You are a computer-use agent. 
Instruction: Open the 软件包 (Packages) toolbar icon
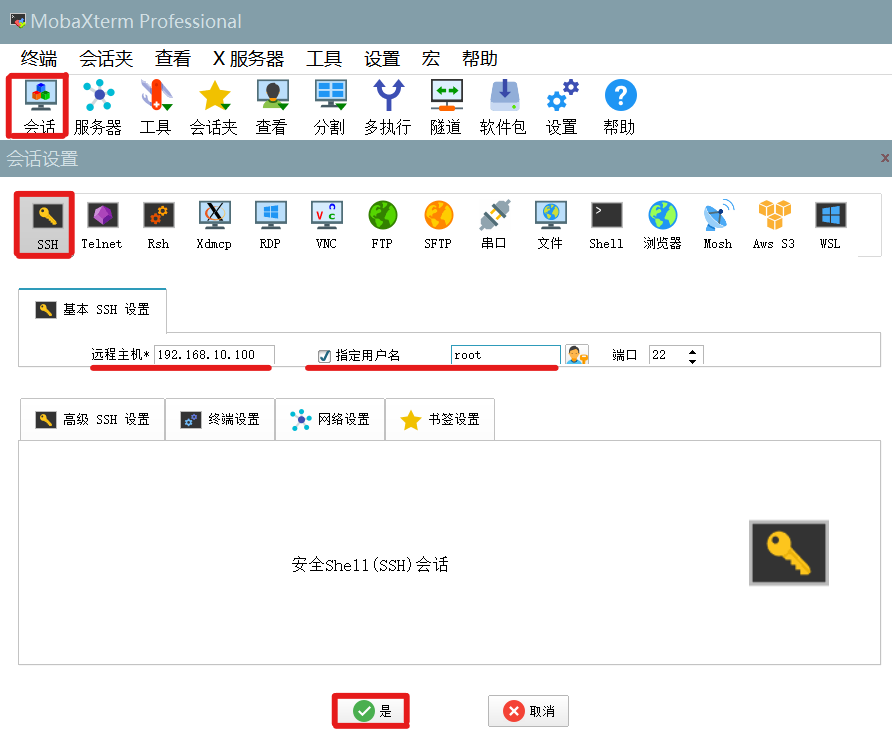pos(503,107)
